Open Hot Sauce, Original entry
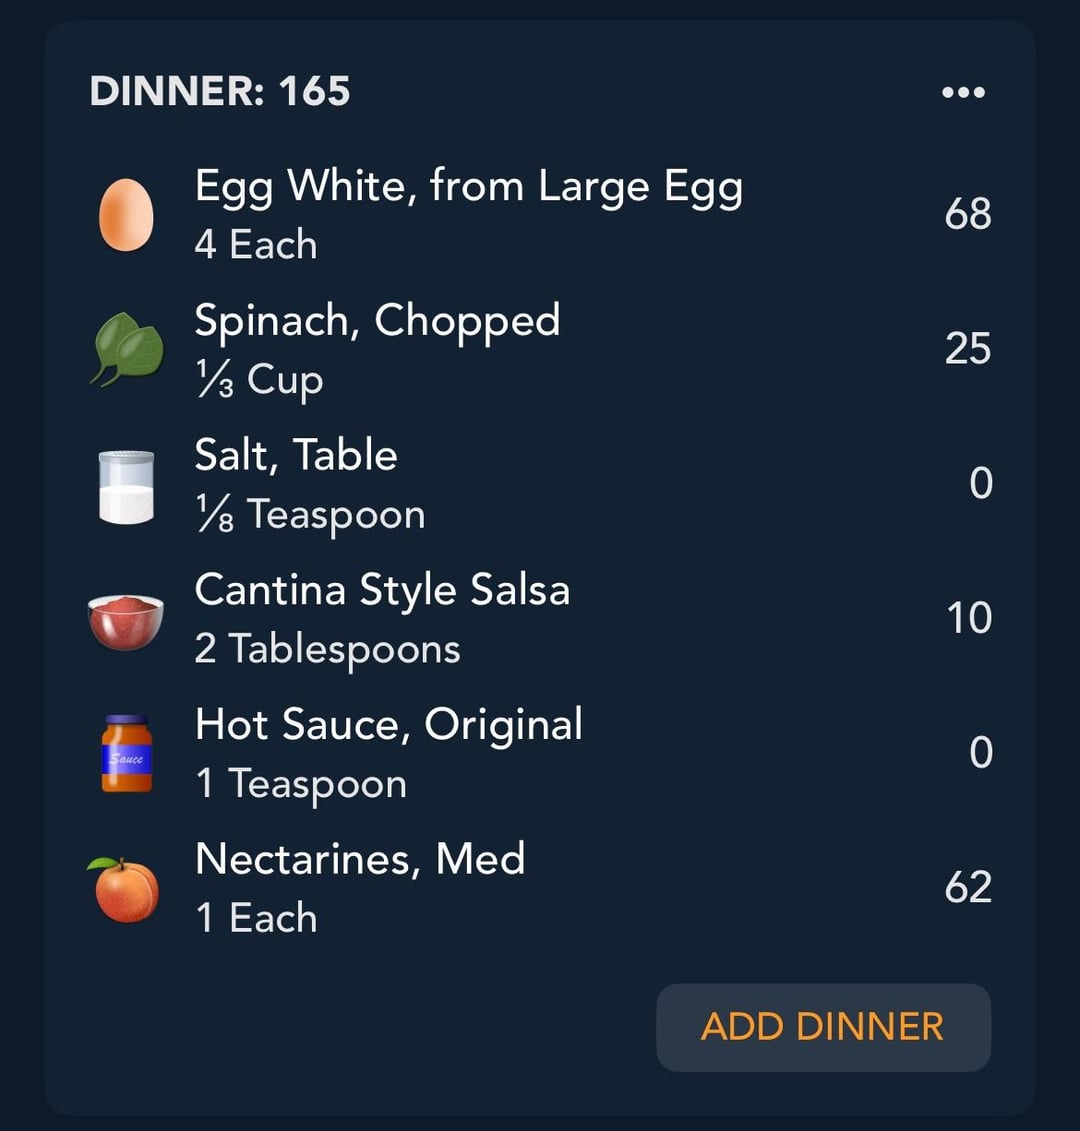The image size is (1080, 1131). [540, 754]
